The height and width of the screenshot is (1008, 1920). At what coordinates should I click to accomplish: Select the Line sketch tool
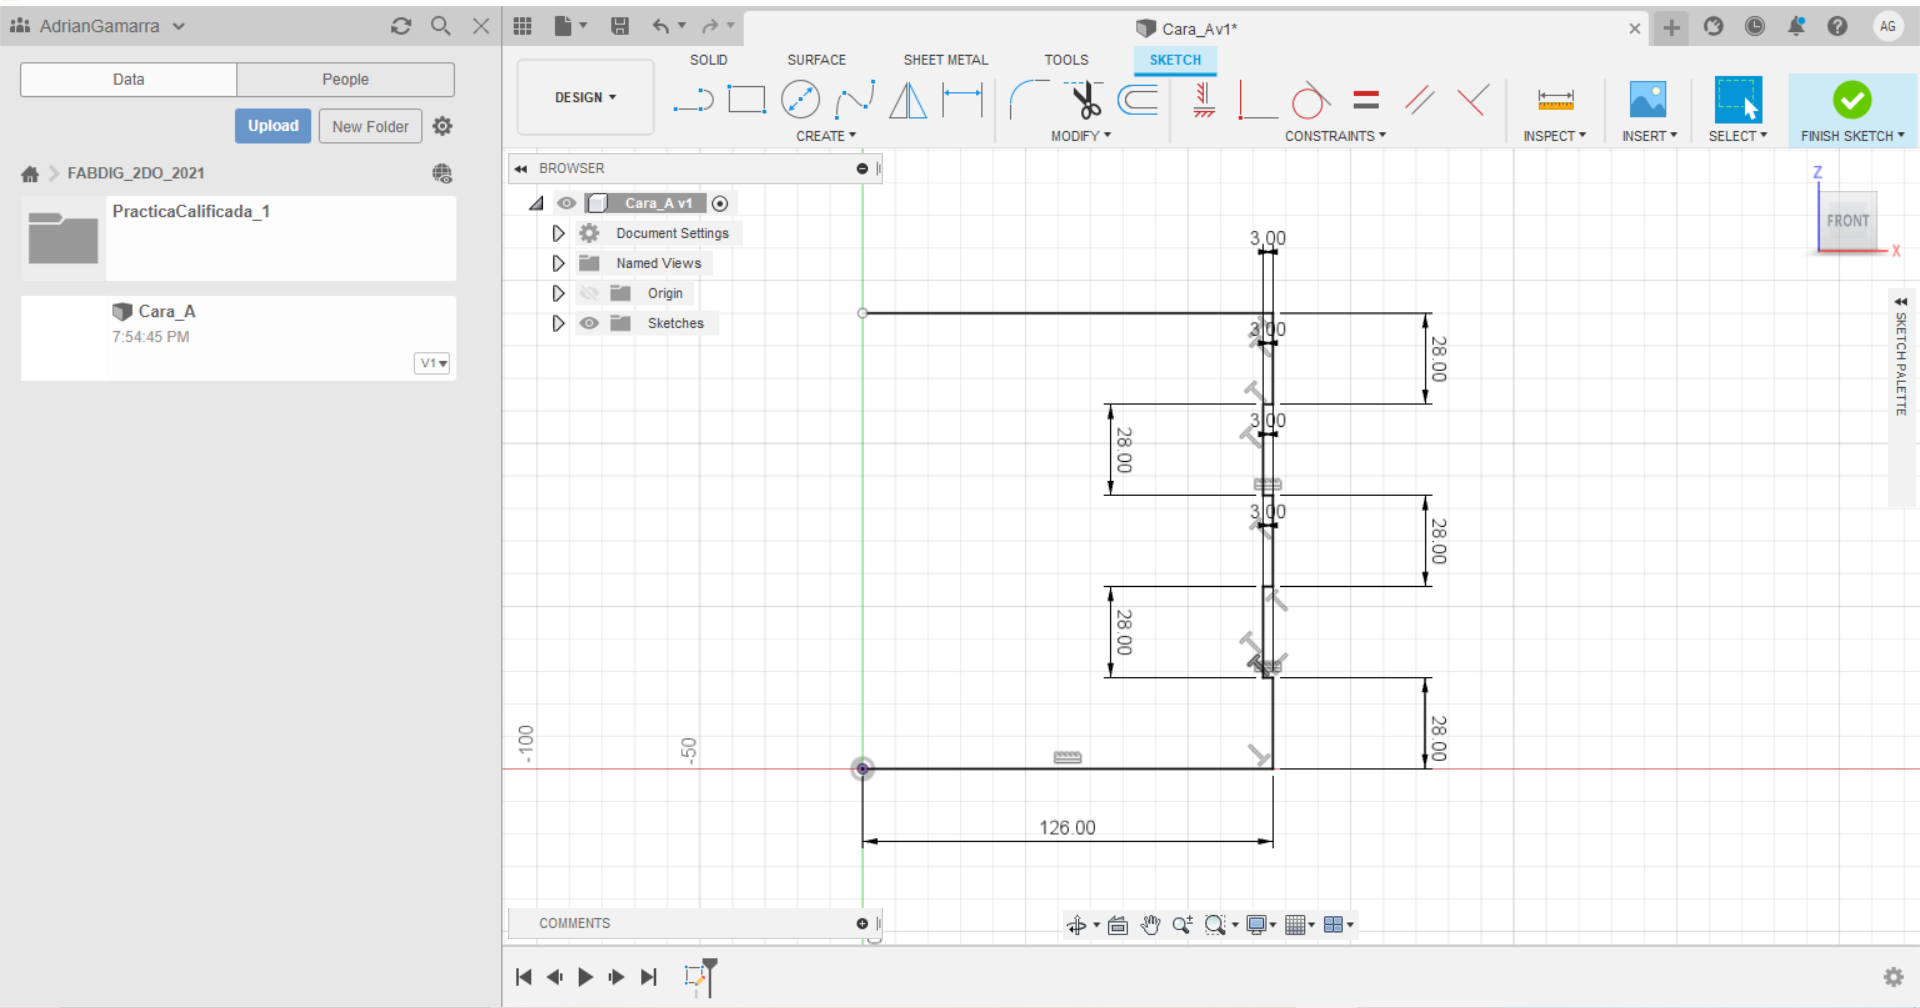tap(692, 100)
